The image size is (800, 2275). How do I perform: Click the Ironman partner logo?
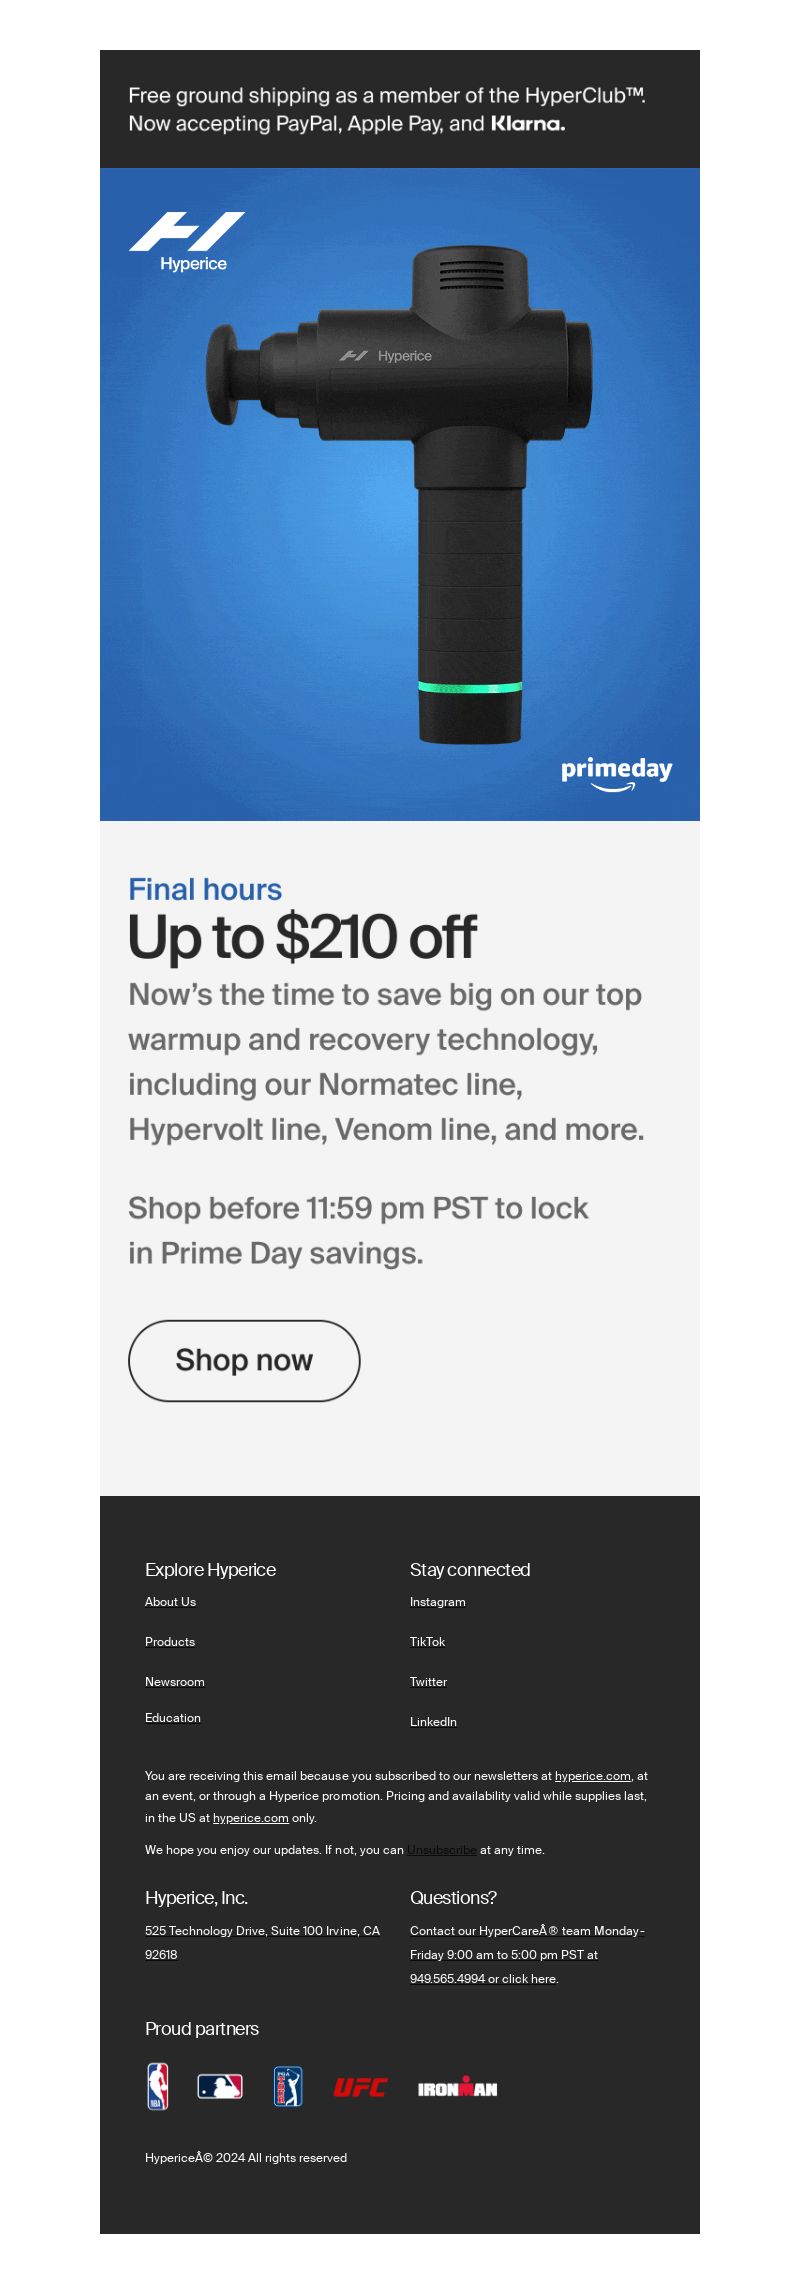(x=457, y=2087)
